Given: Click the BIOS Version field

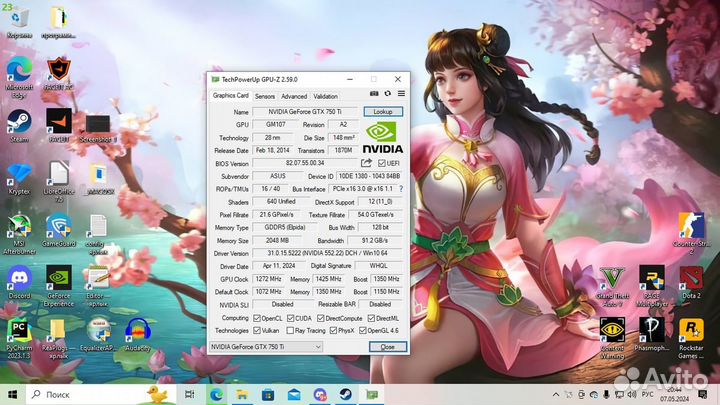Looking at the screenshot, I should [x=305, y=163].
